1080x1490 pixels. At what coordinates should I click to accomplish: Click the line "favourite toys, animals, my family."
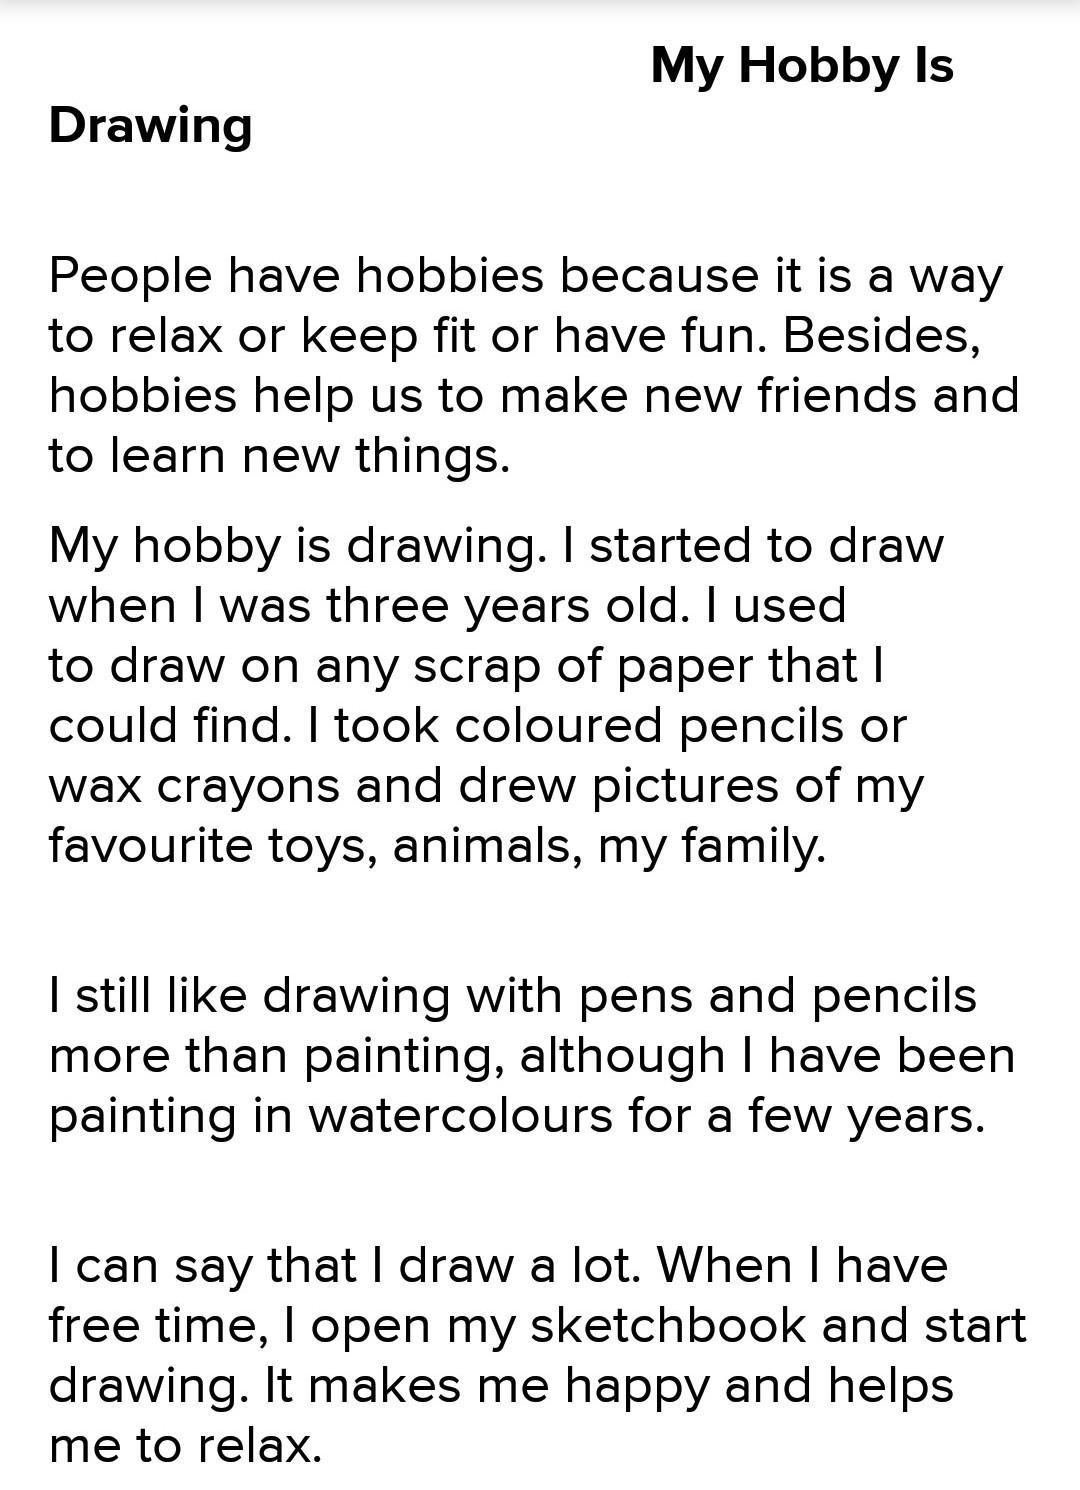point(437,847)
